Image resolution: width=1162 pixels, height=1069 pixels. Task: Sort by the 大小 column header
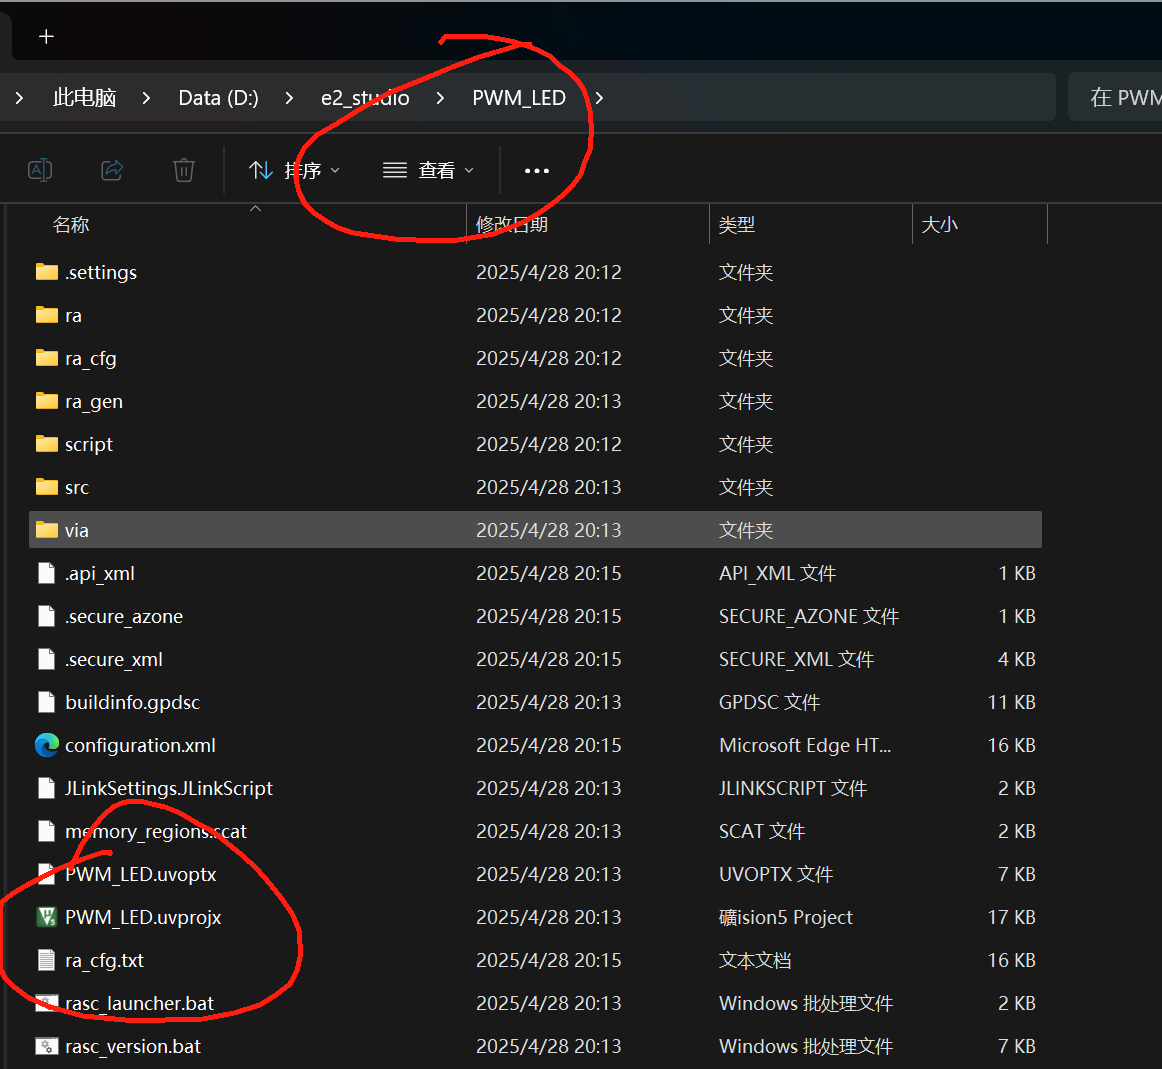[x=939, y=224]
